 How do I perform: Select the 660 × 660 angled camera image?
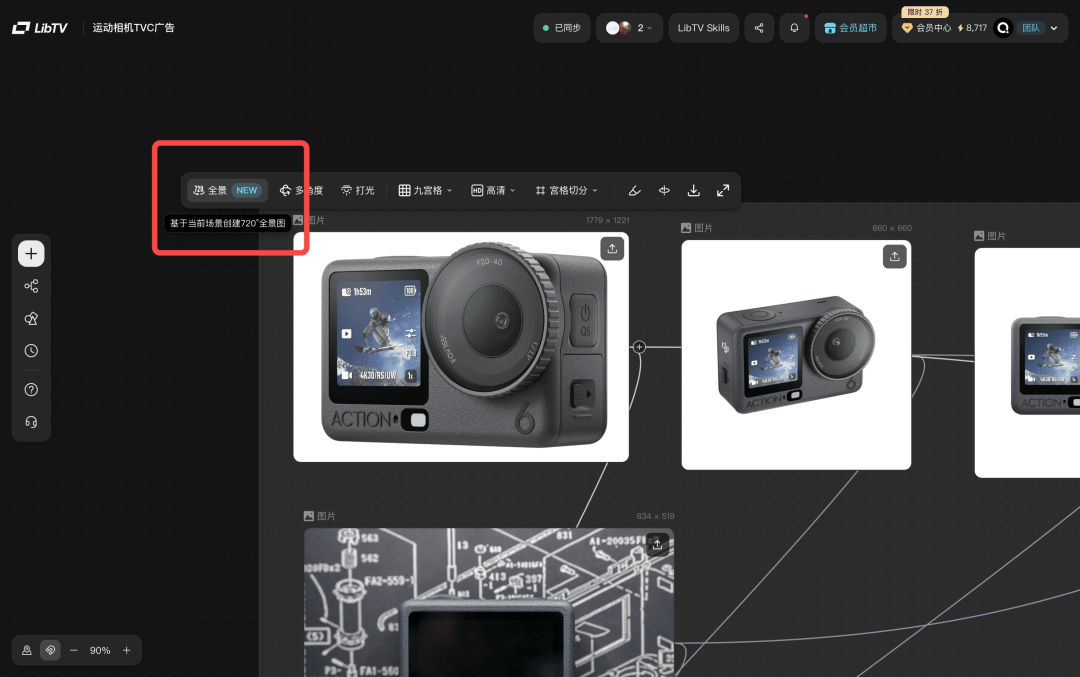click(796, 355)
